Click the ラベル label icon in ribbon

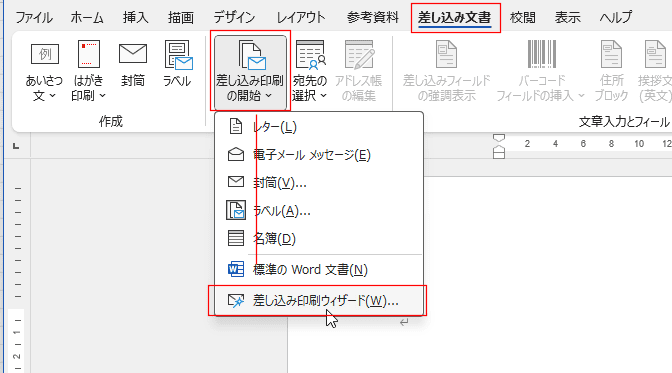(178, 54)
